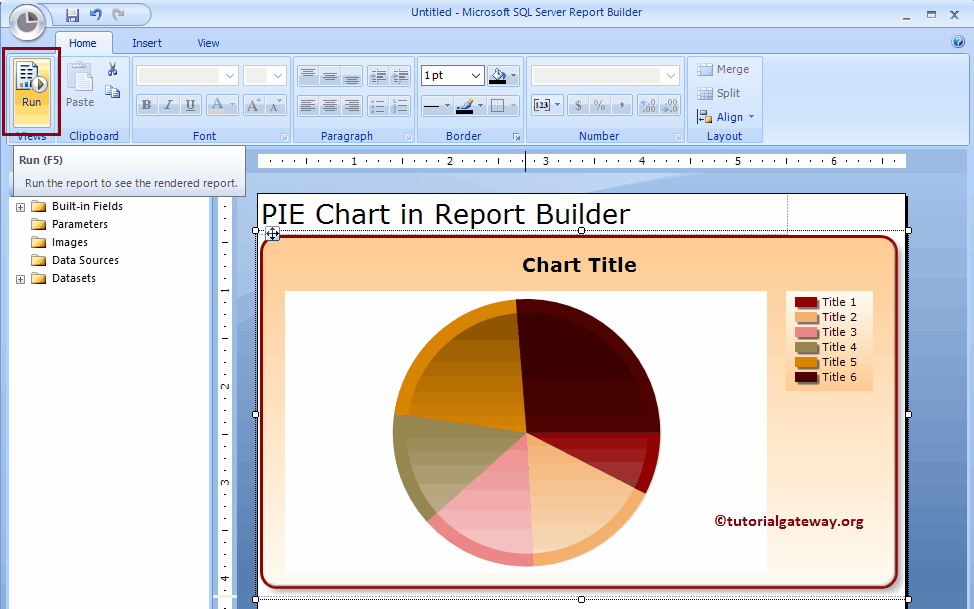Decrease decimal places
The image size is (974, 609).
point(670,106)
